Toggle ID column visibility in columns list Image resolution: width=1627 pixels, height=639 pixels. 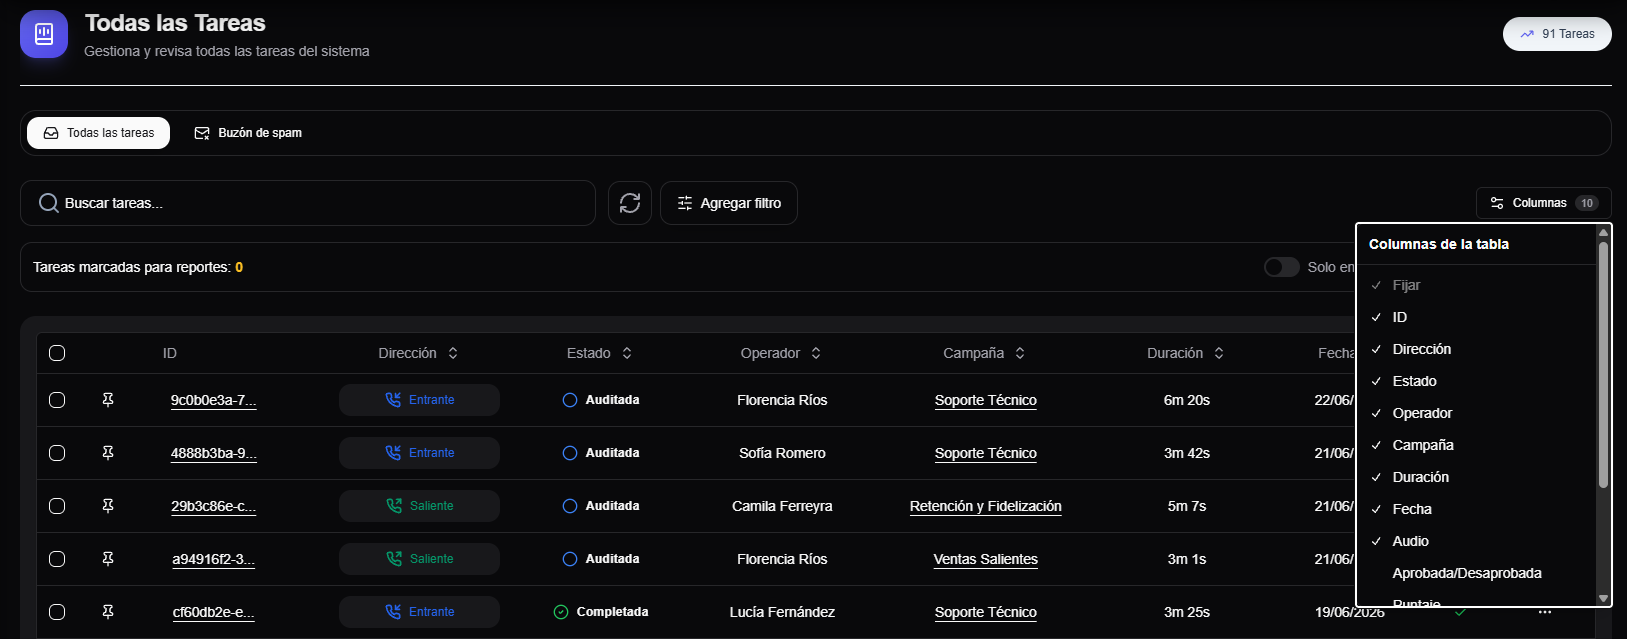1476,317
